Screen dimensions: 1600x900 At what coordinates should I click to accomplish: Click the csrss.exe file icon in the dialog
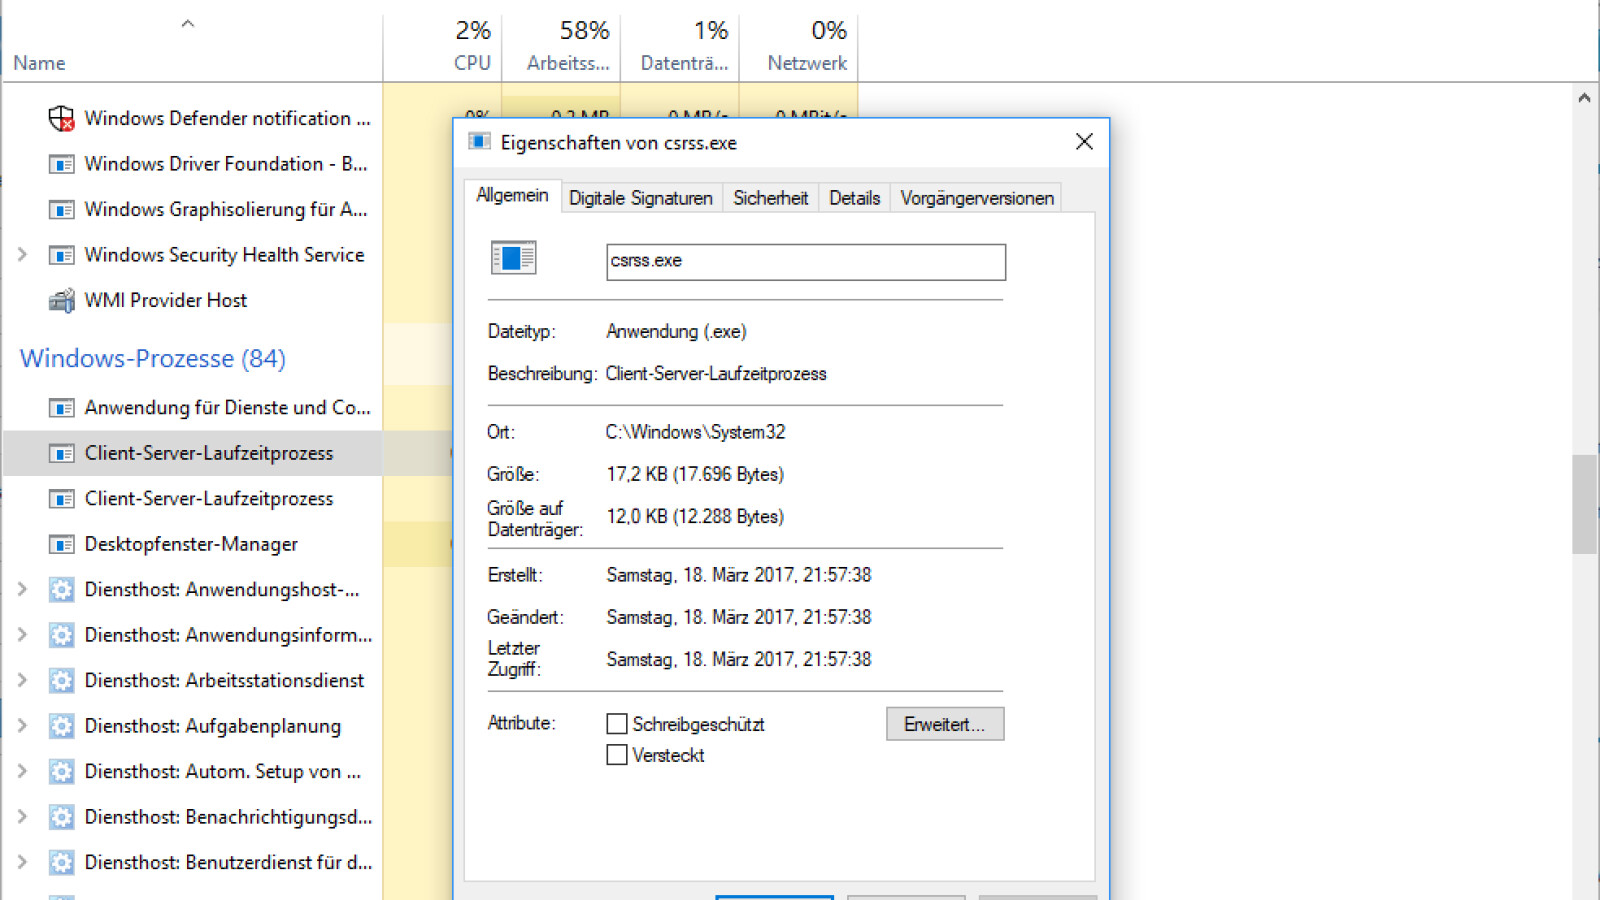click(x=513, y=258)
